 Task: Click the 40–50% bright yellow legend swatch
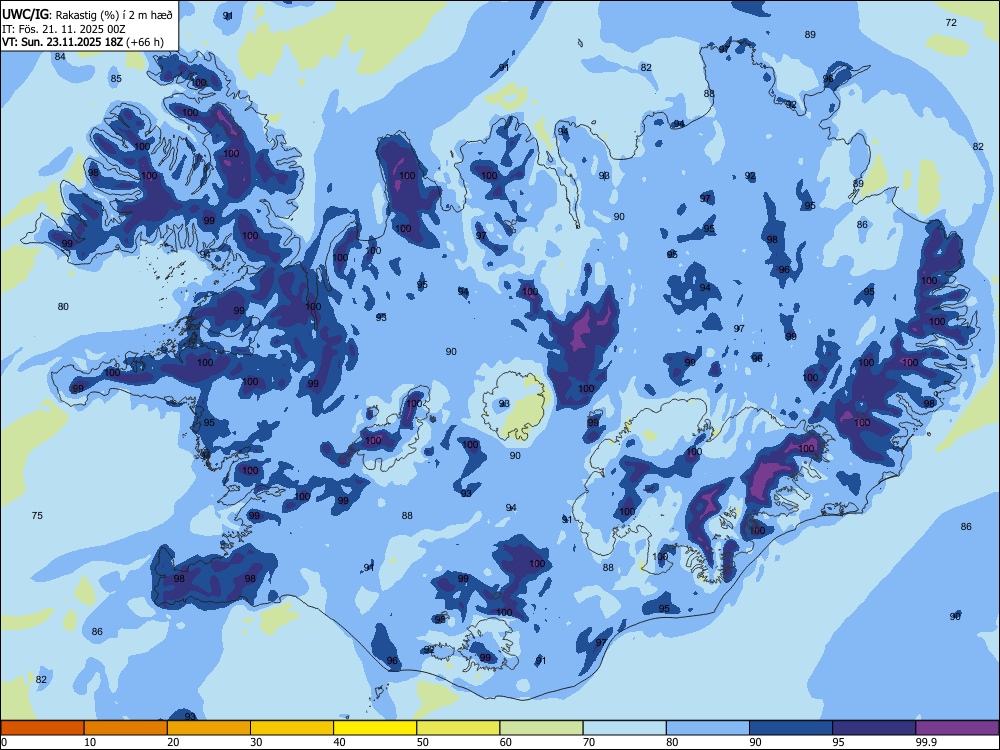click(375, 728)
